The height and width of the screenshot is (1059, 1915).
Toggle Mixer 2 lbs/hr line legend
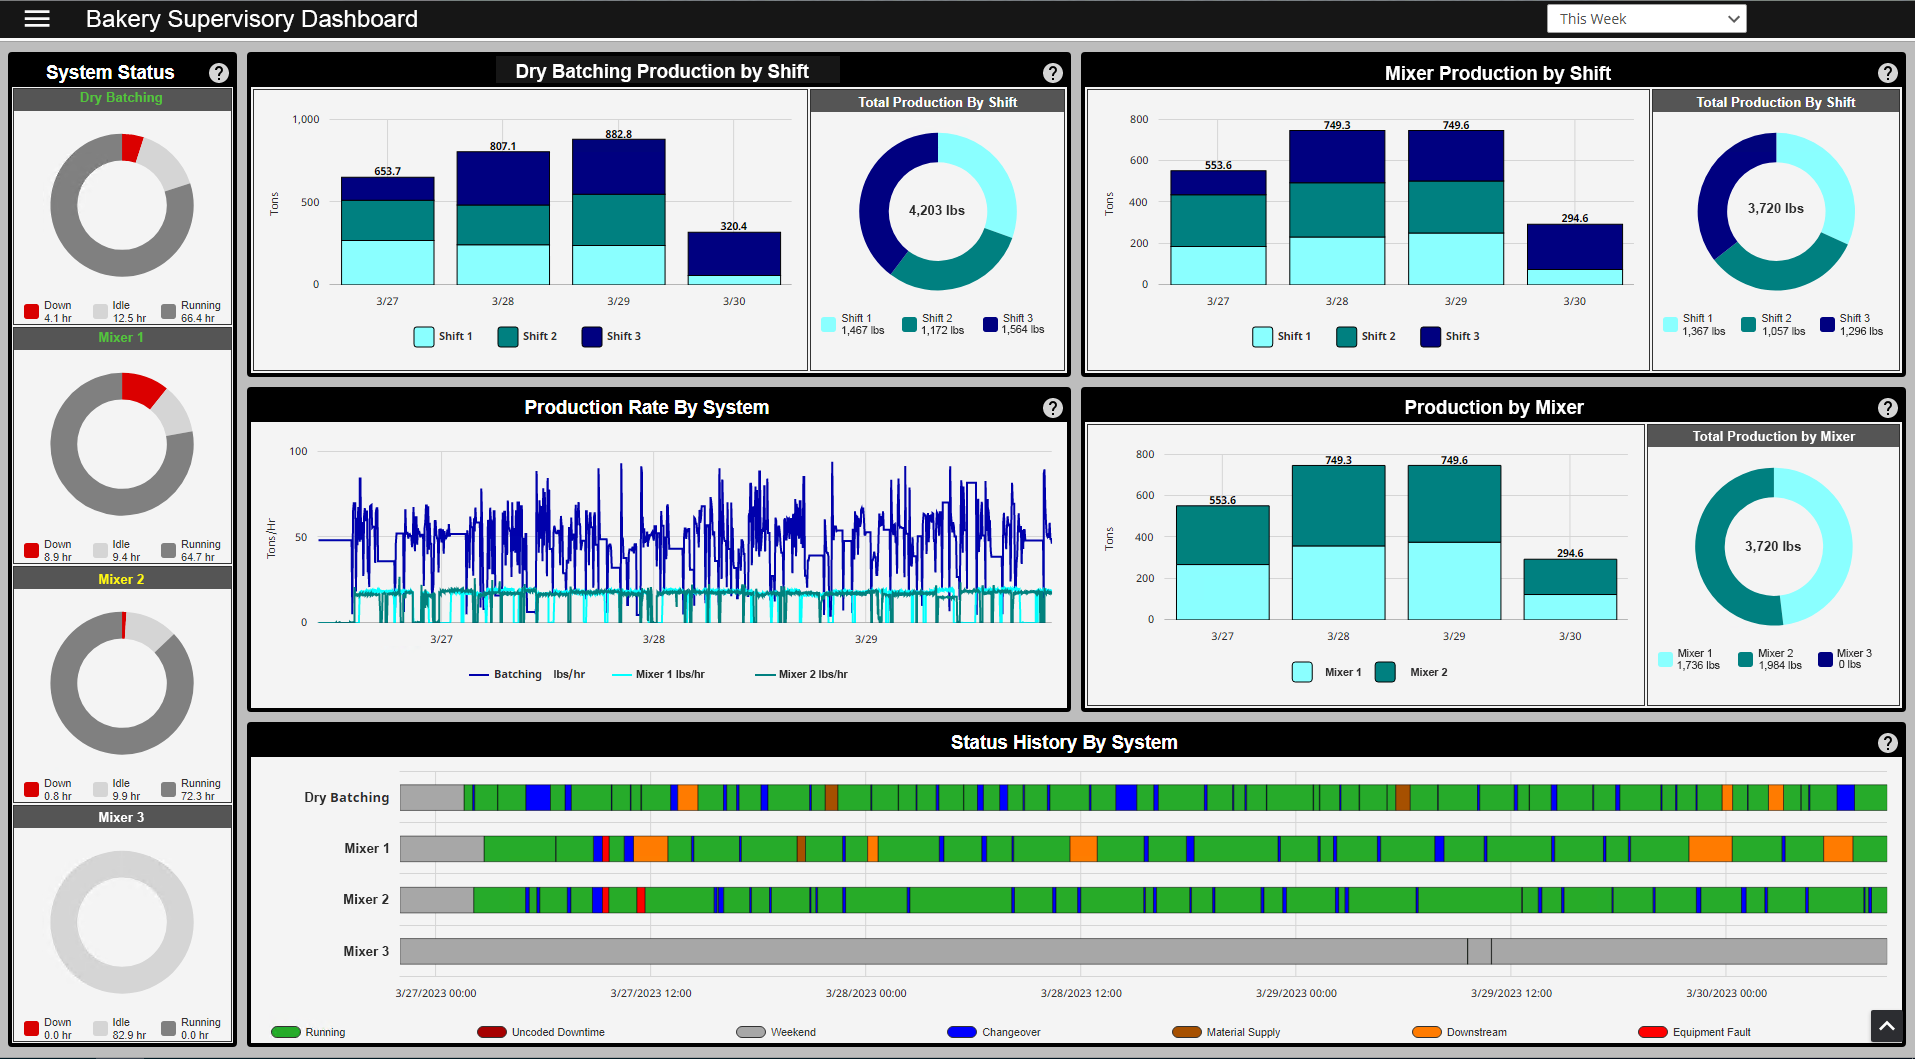click(x=801, y=674)
